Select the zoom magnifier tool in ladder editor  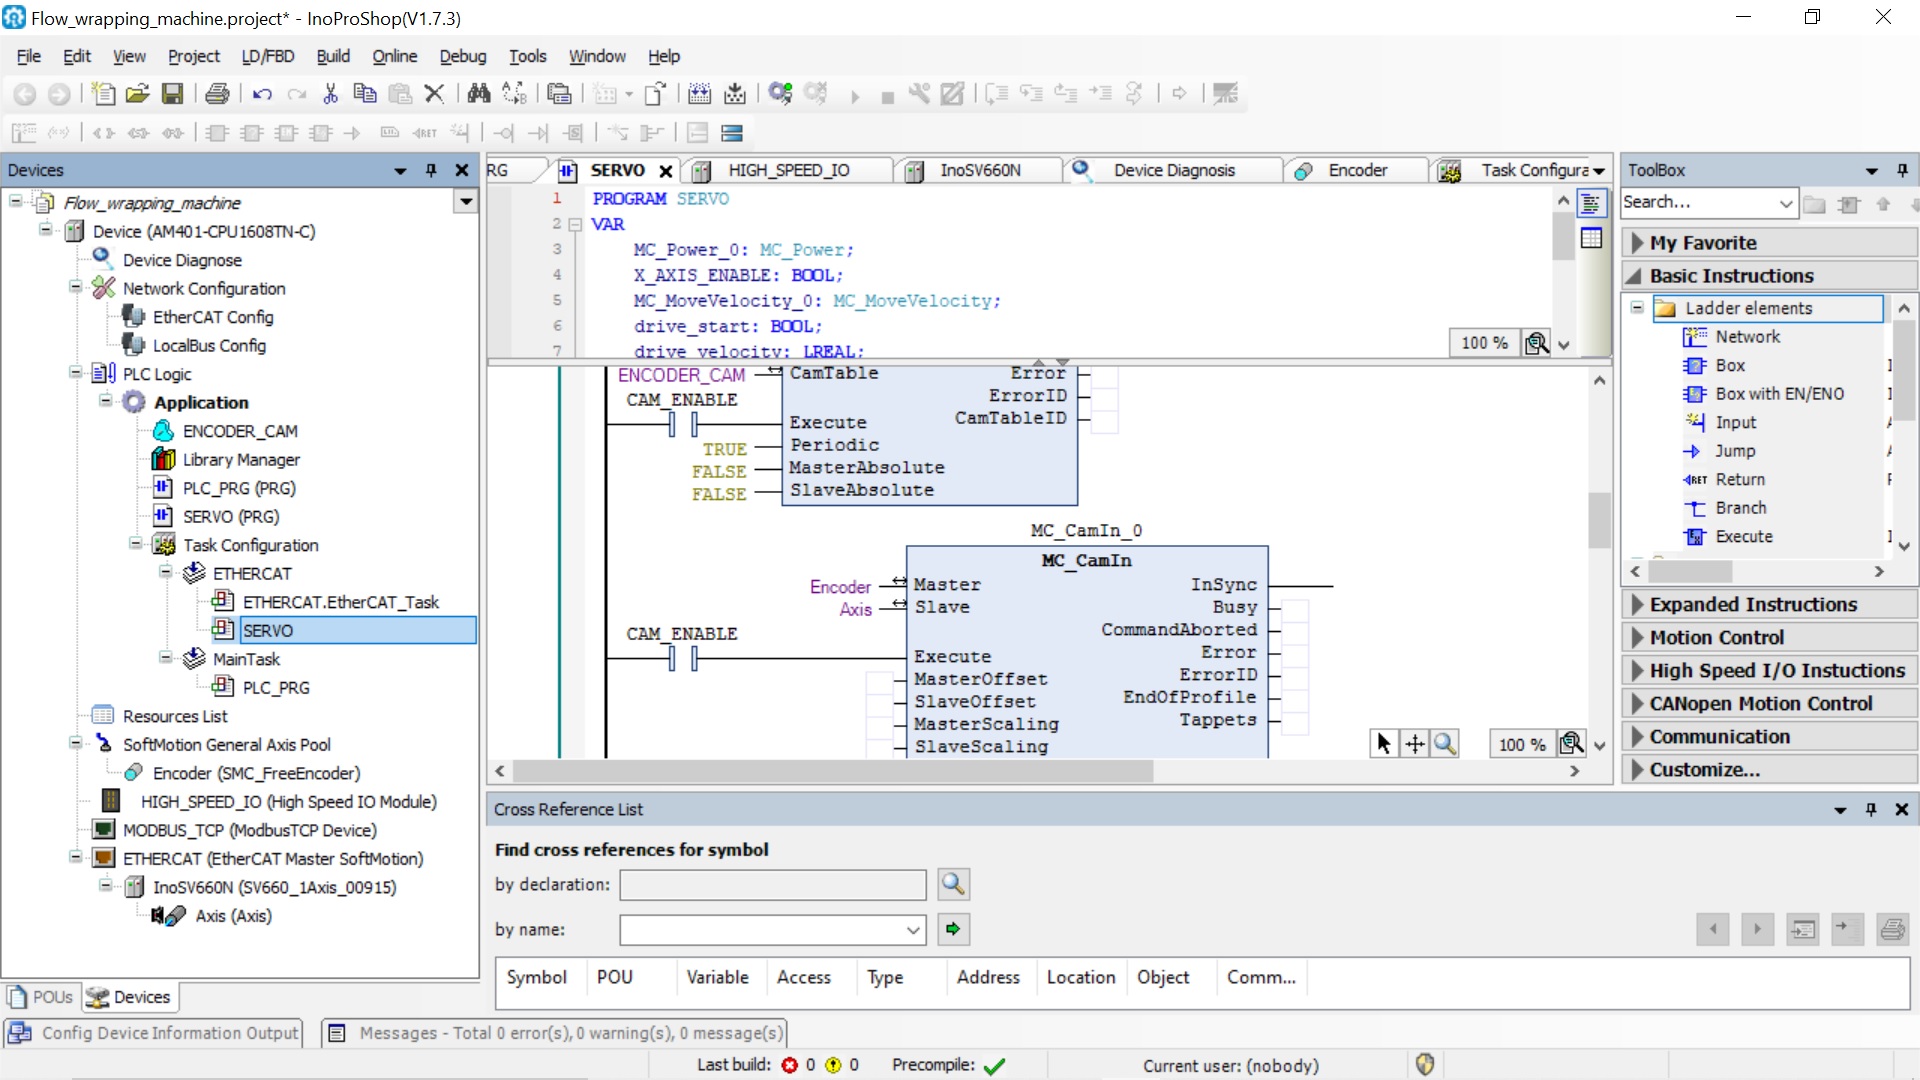tap(1444, 744)
